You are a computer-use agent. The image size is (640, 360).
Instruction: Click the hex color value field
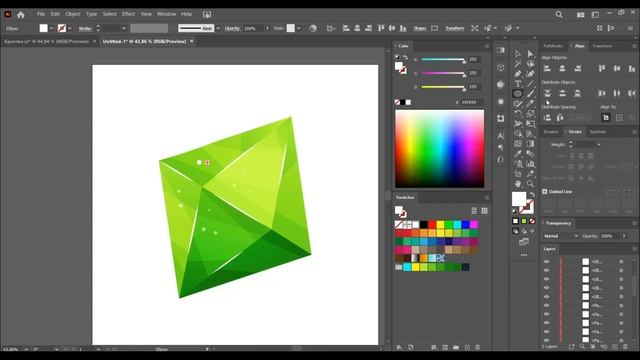[x=472, y=102]
